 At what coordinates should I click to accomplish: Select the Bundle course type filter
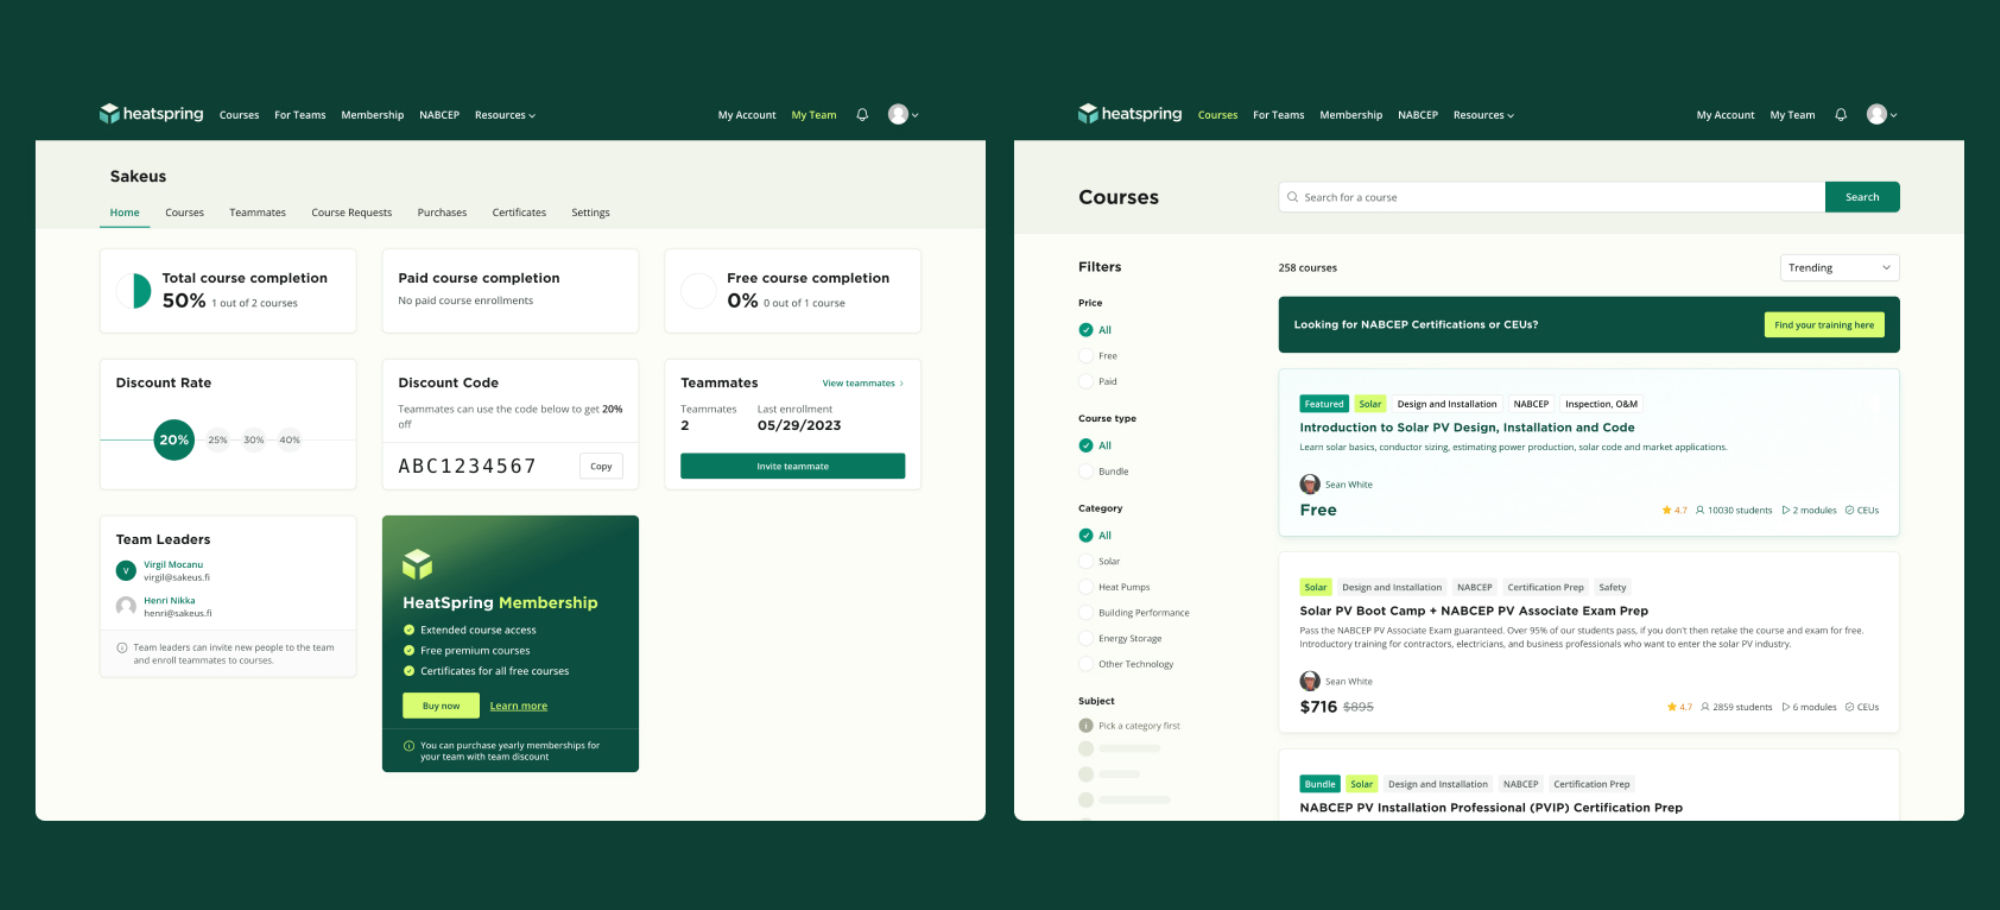tap(1086, 471)
